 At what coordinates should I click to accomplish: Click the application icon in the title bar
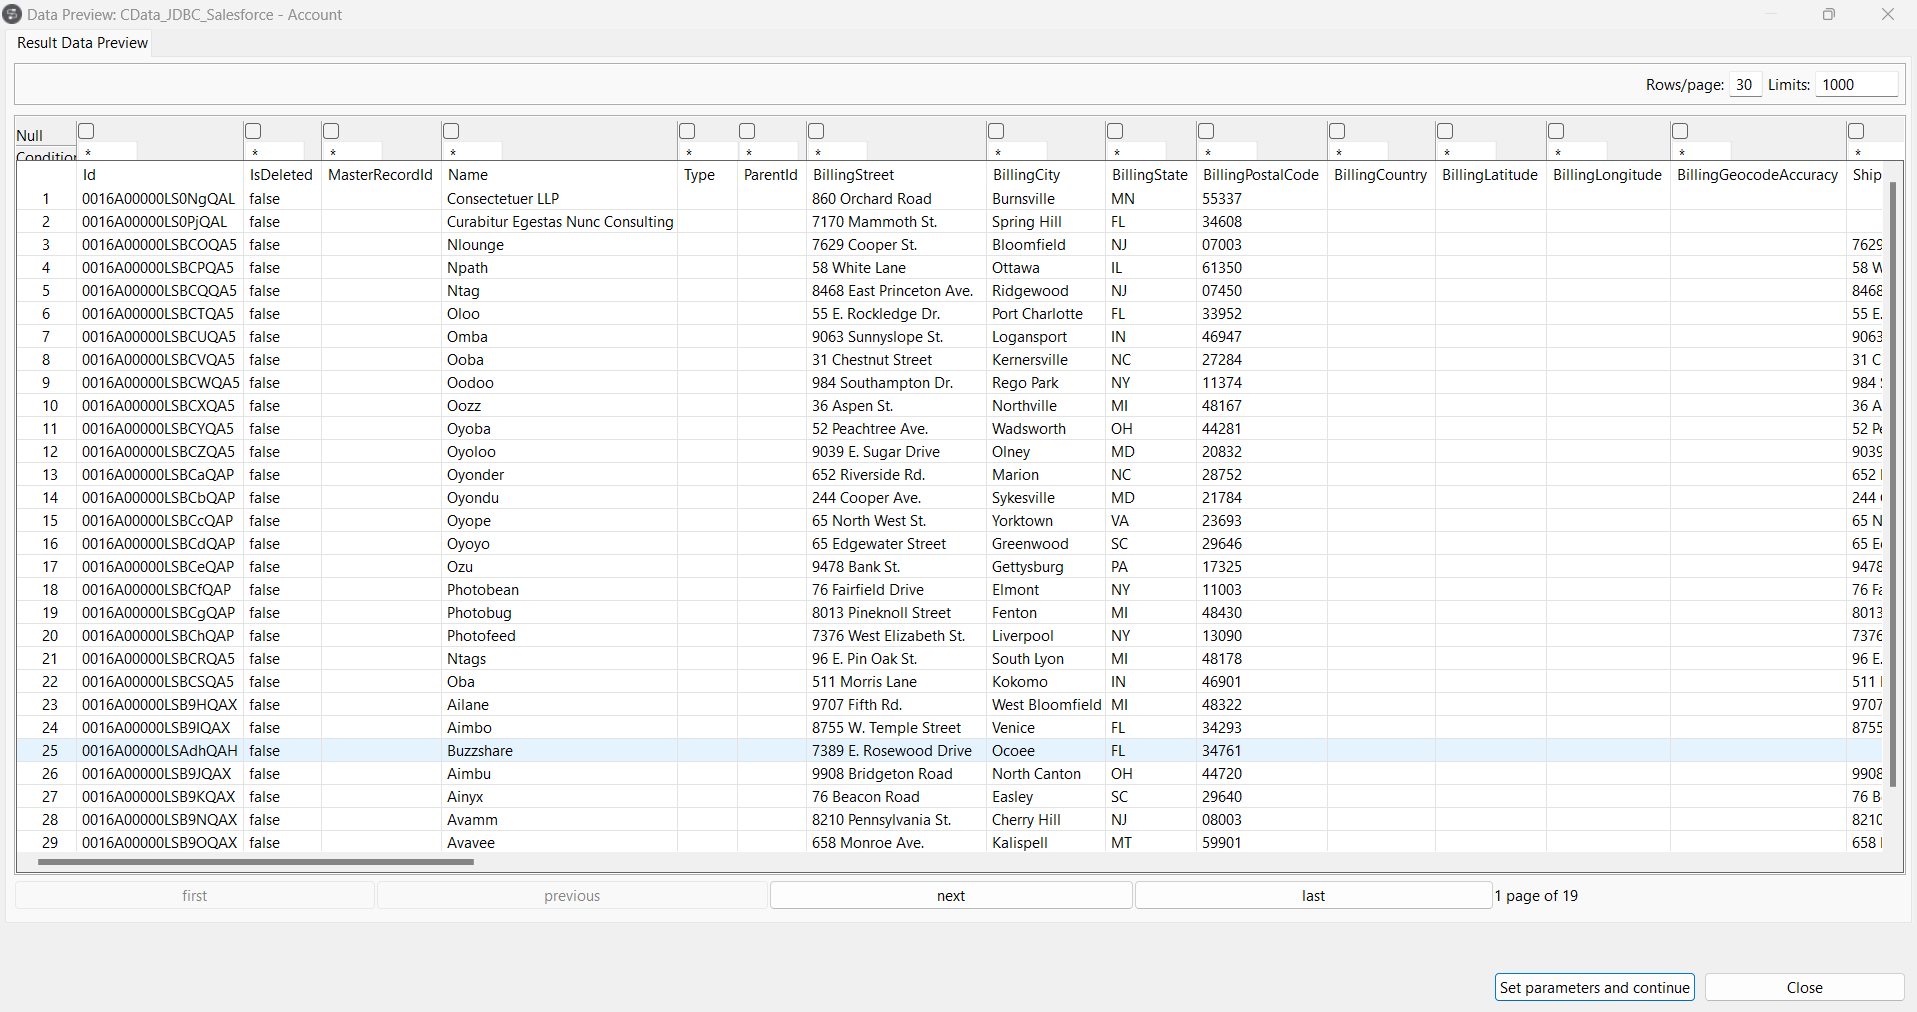(x=12, y=14)
